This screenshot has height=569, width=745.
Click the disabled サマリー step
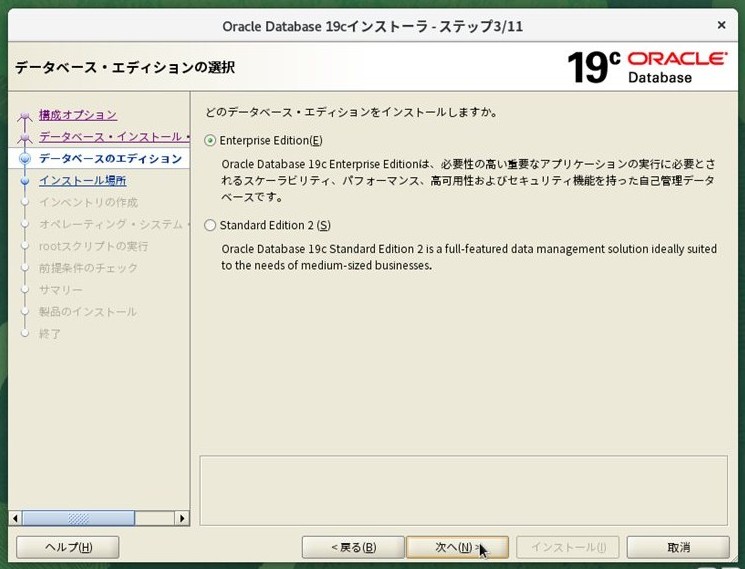coord(61,290)
